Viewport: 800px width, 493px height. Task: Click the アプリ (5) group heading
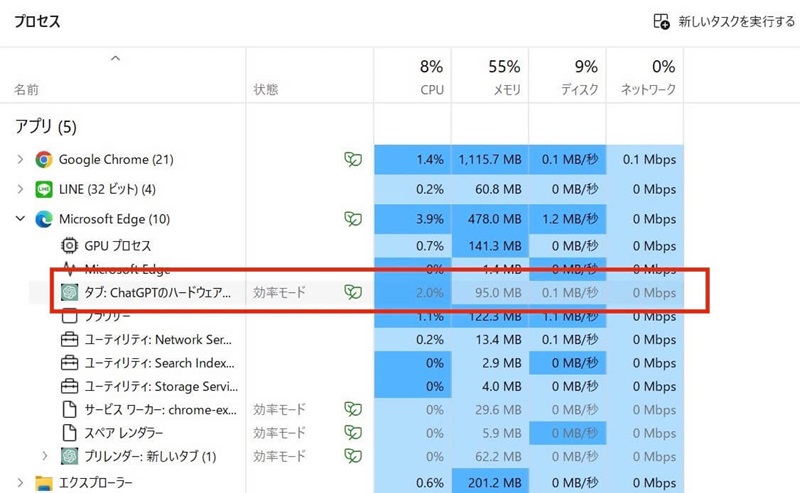coord(46,126)
